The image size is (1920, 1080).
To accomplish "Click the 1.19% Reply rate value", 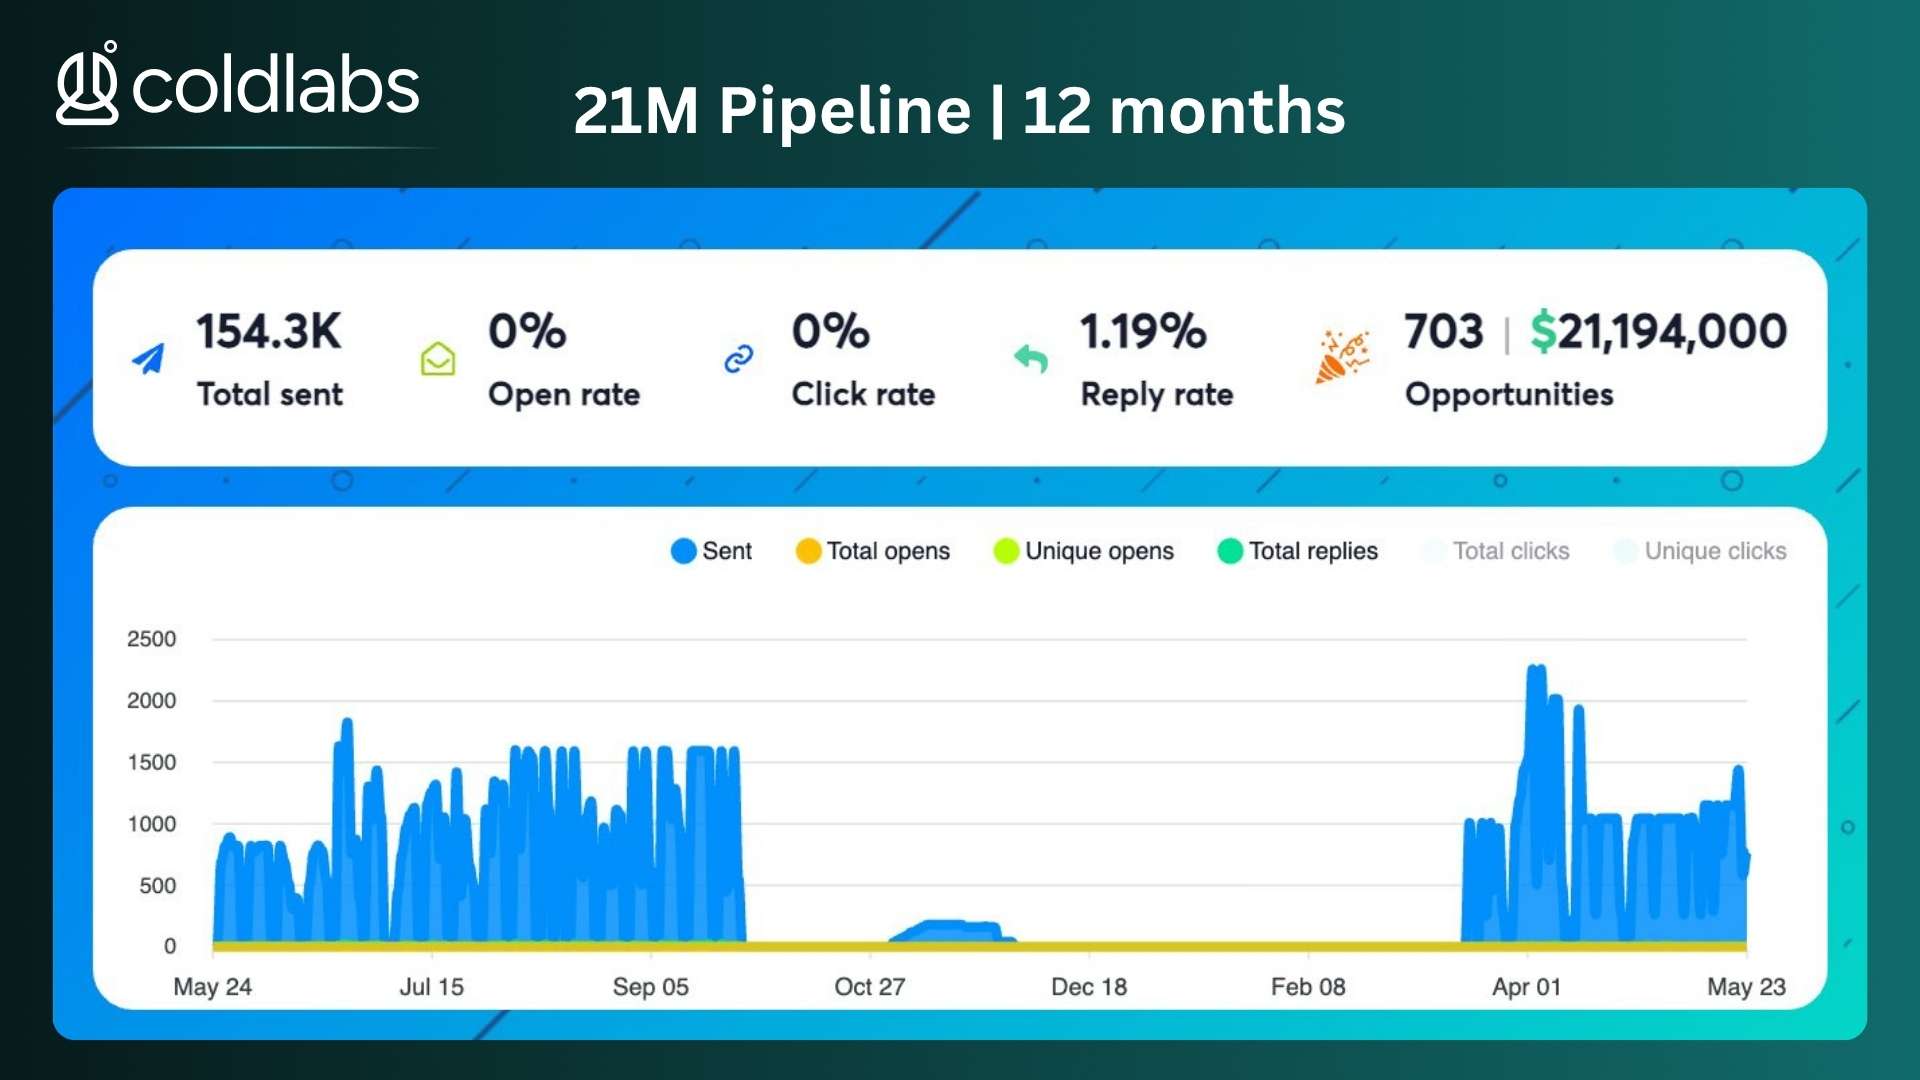I will [1143, 331].
